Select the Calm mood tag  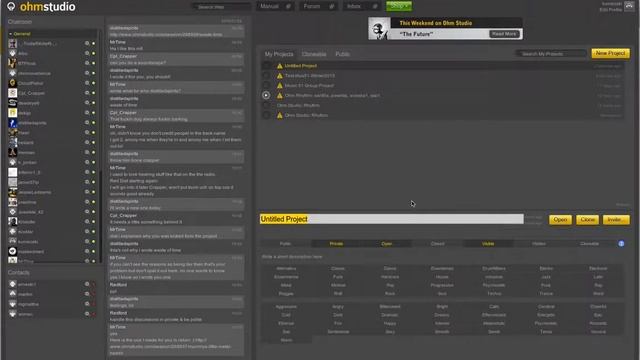coord(494,307)
